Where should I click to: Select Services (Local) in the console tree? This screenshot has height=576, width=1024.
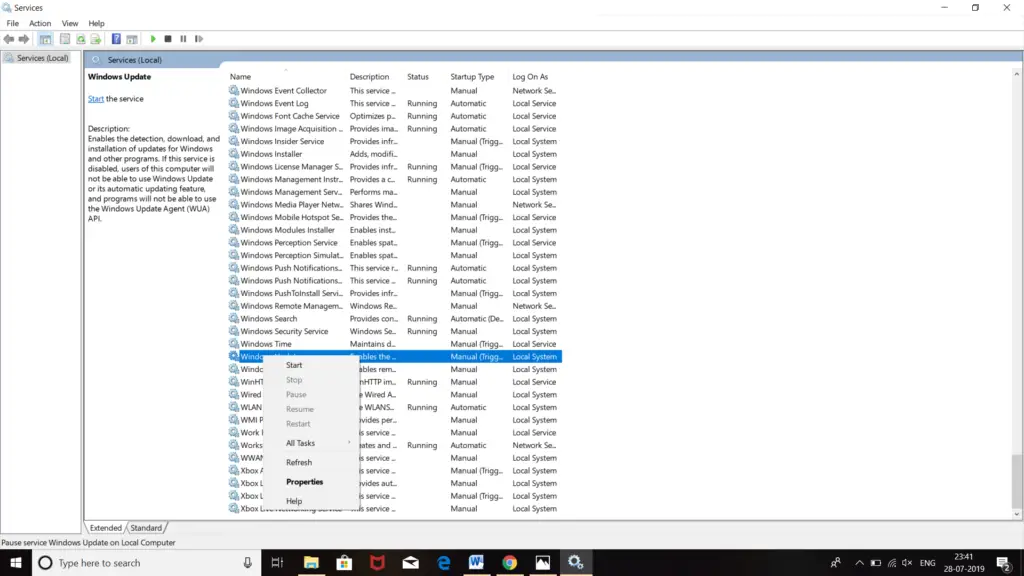(42, 58)
